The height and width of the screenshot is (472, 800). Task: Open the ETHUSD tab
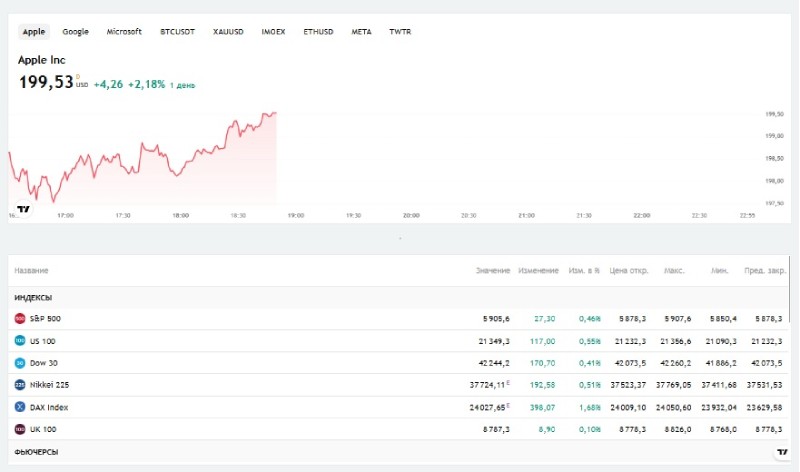point(318,32)
